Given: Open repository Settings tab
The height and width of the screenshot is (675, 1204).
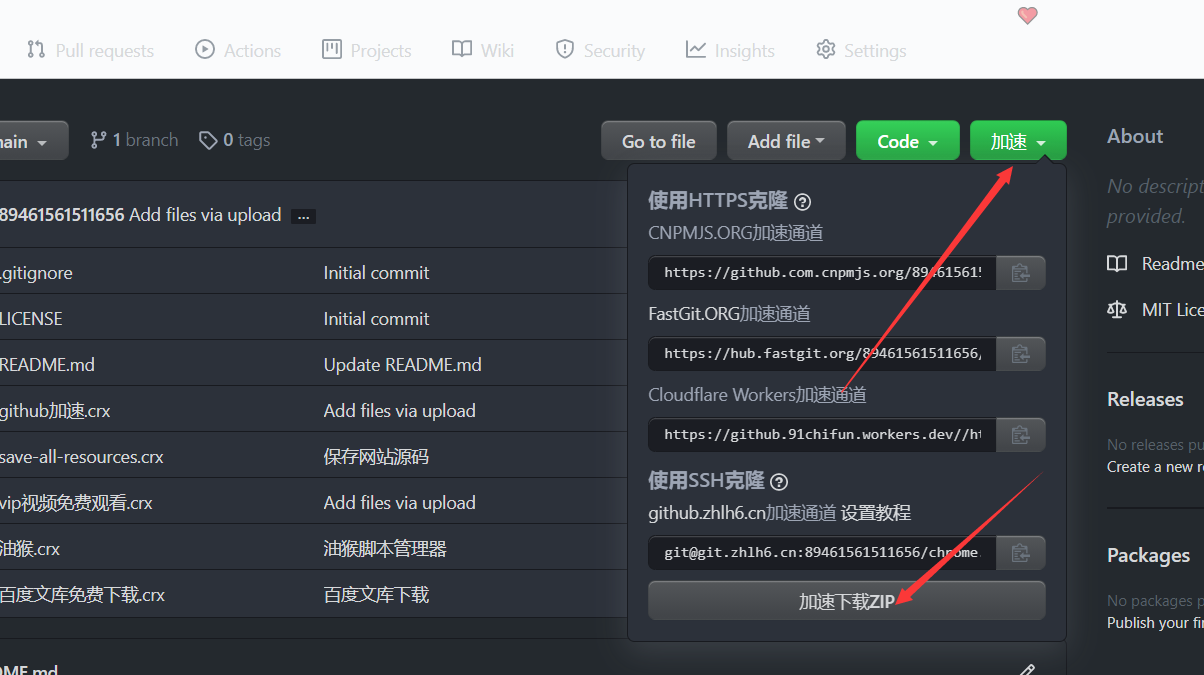Looking at the screenshot, I should pyautogui.click(x=861, y=50).
